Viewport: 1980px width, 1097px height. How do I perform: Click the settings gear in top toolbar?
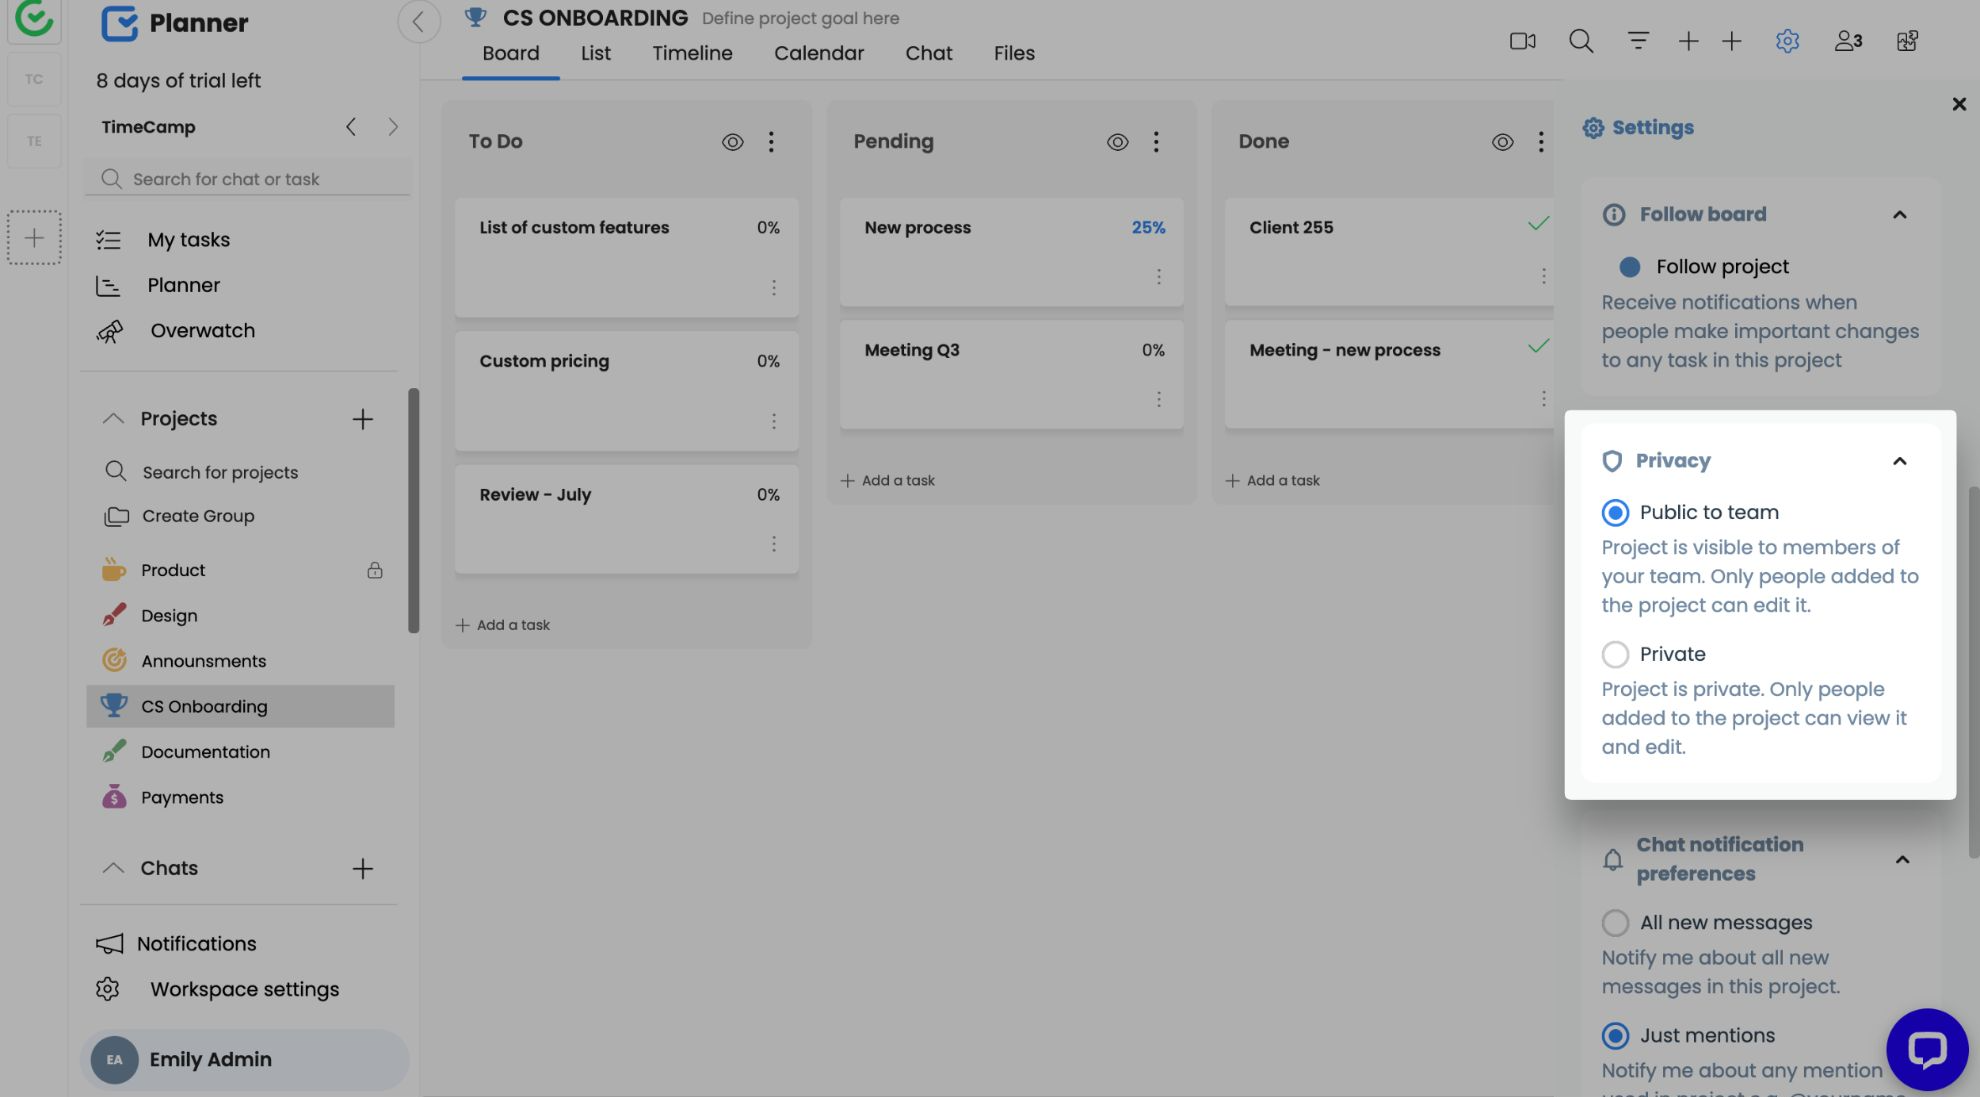coord(1787,41)
